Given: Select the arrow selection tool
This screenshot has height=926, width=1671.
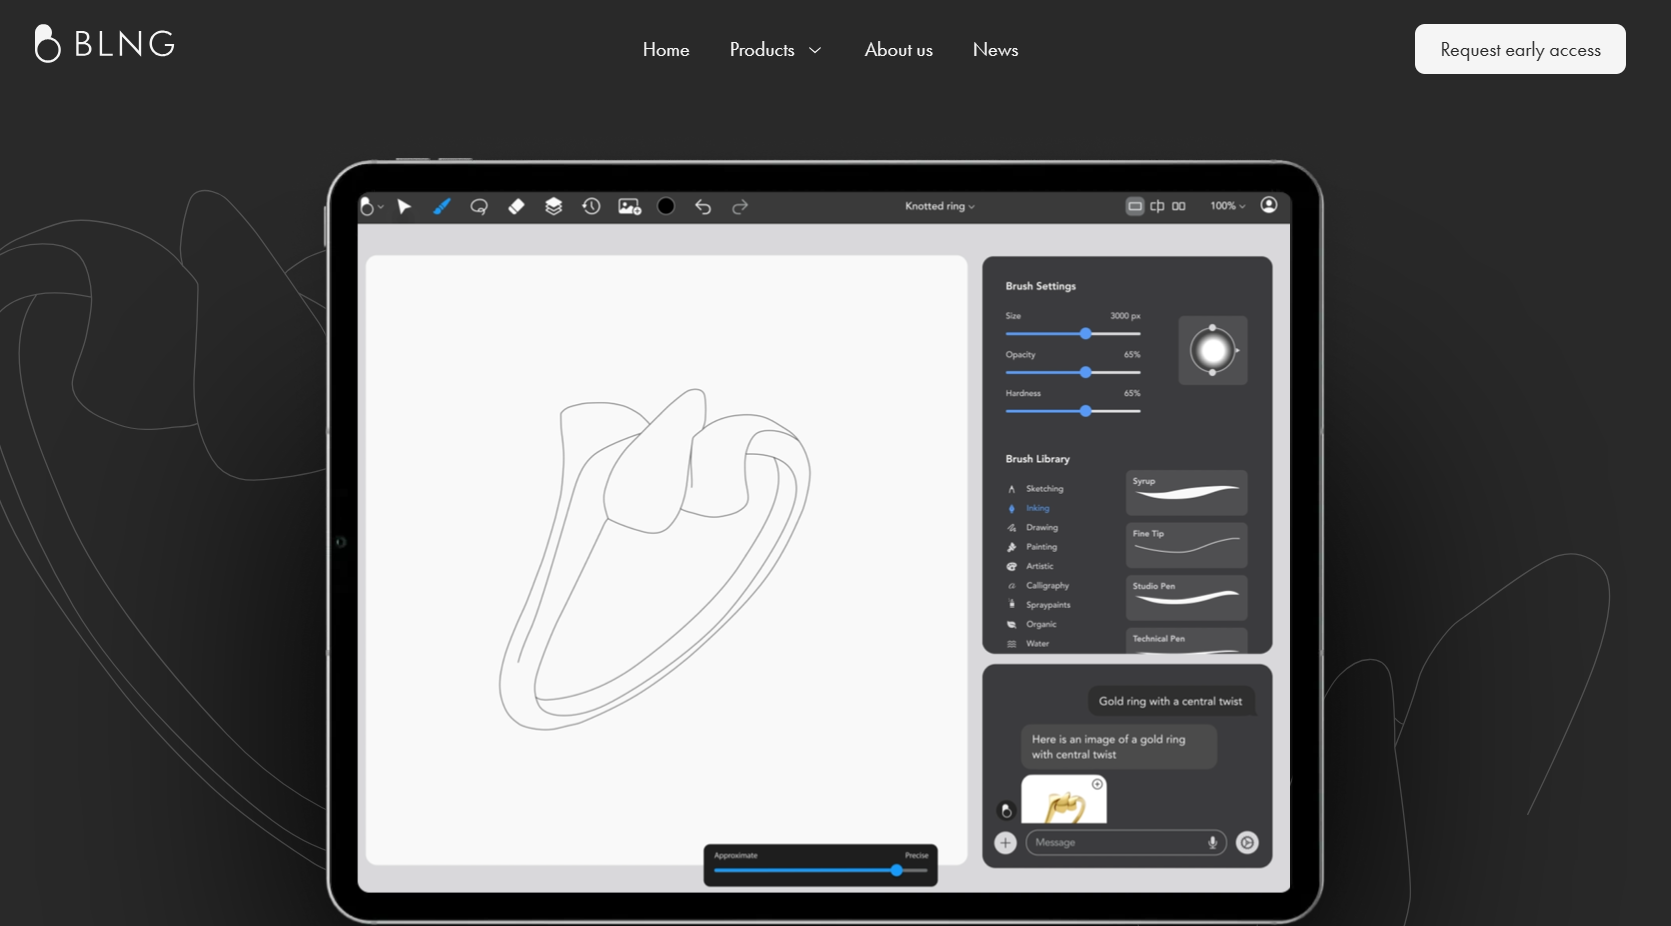Looking at the screenshot, I should point(404,206).
